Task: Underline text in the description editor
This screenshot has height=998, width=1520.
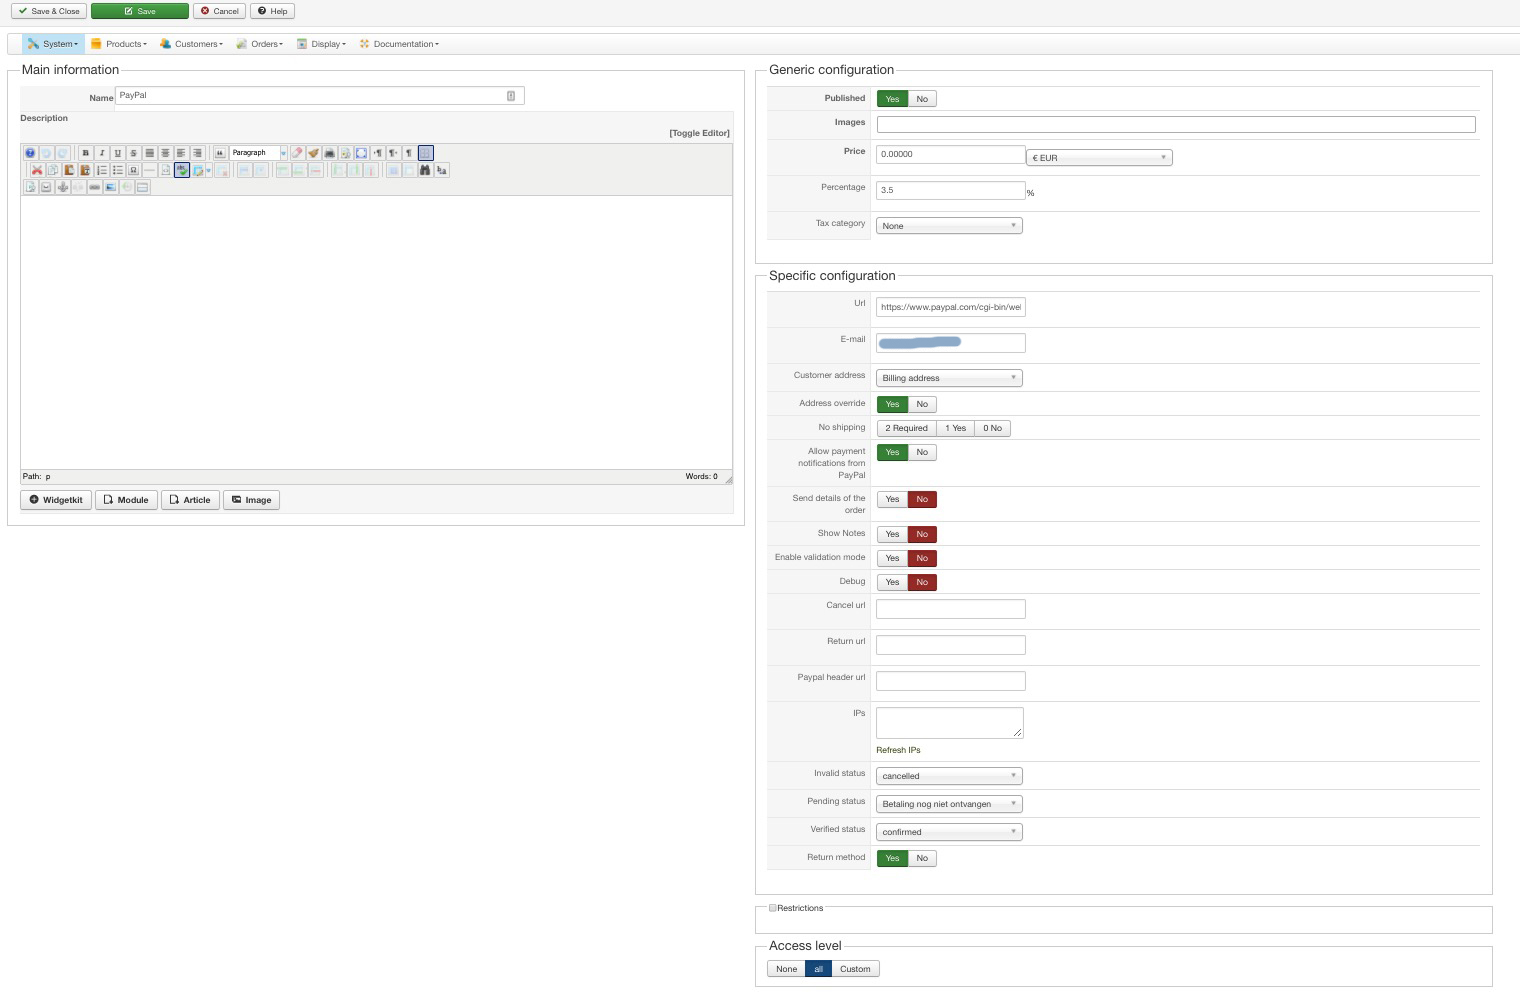Action: pyautogui.click(x=118, y=153)
